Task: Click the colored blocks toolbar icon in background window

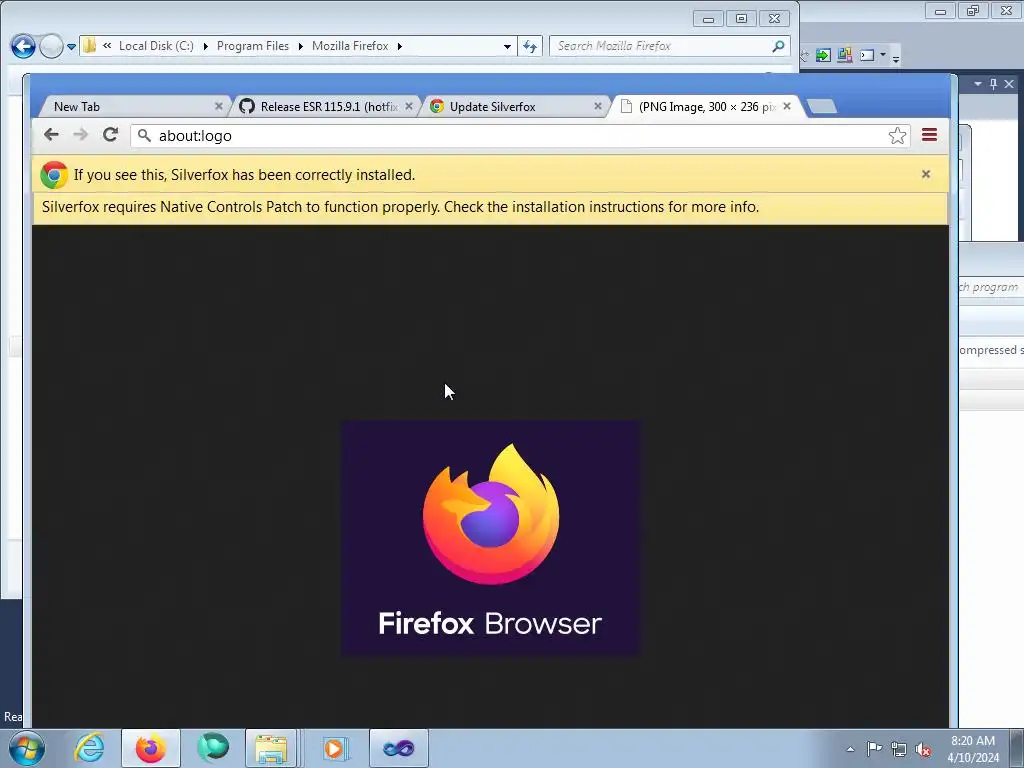Action: click(844, 56)
